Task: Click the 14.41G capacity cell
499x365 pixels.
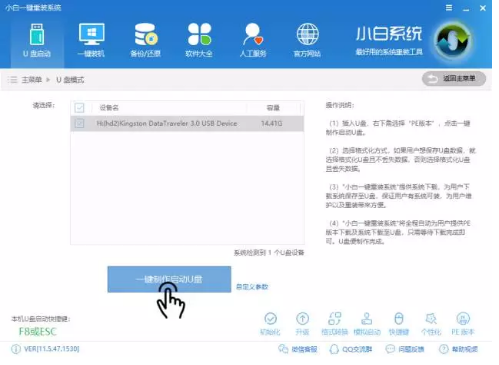Action: [271, 123]
